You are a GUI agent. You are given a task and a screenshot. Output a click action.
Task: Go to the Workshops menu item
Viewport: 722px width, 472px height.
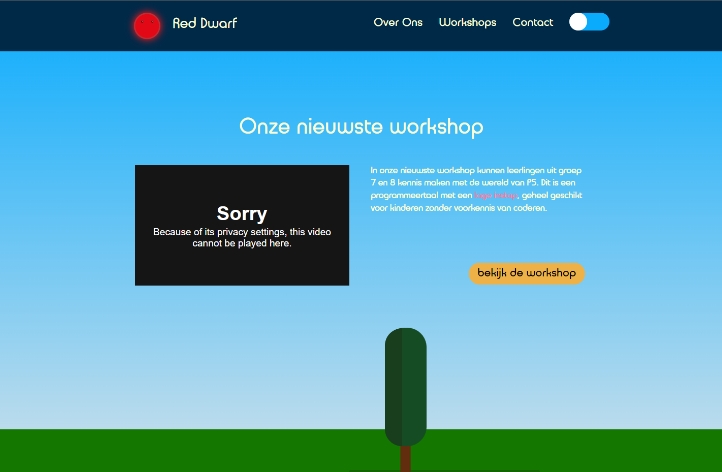[x=467, y=22]
